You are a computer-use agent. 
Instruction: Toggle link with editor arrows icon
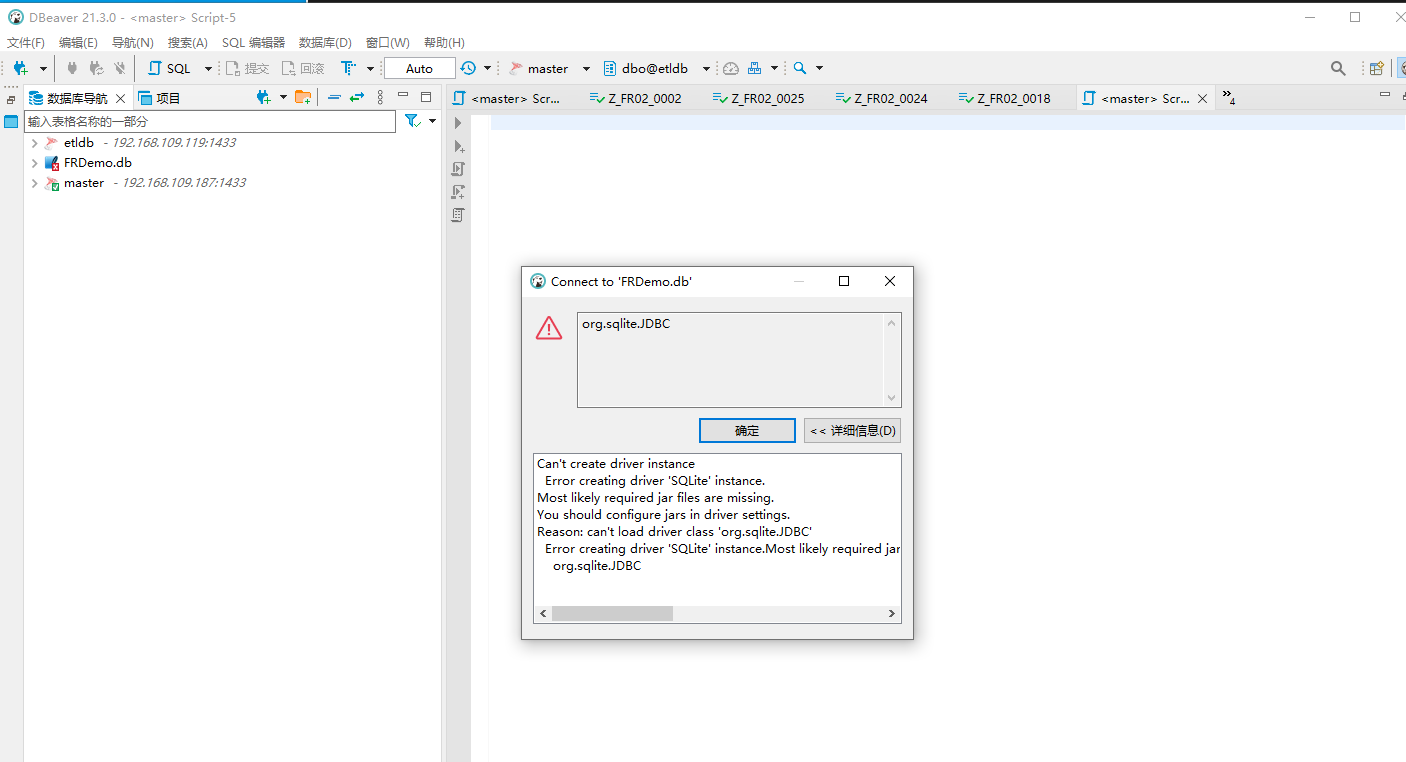pyautogui.click(x=357, y=97)
